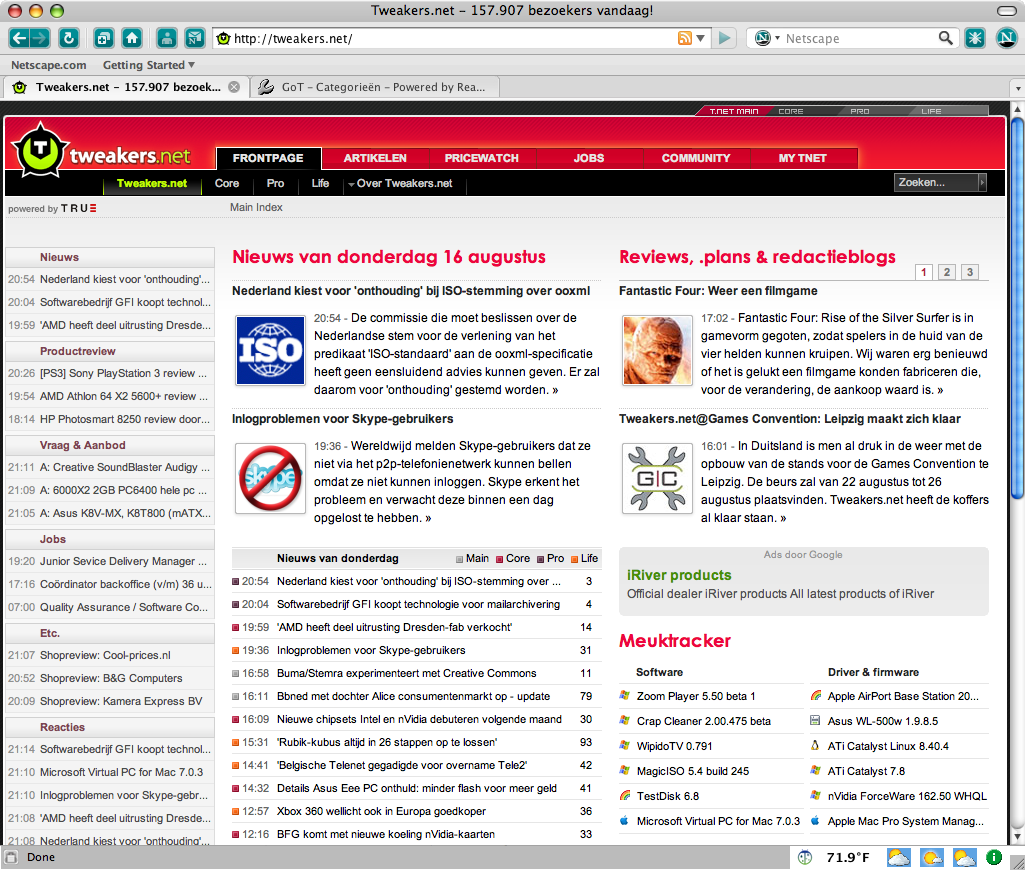
Task: Click the Linux icon beside ATi Catalyst Linux 8.40.4
Action: (x=815, y=745)
